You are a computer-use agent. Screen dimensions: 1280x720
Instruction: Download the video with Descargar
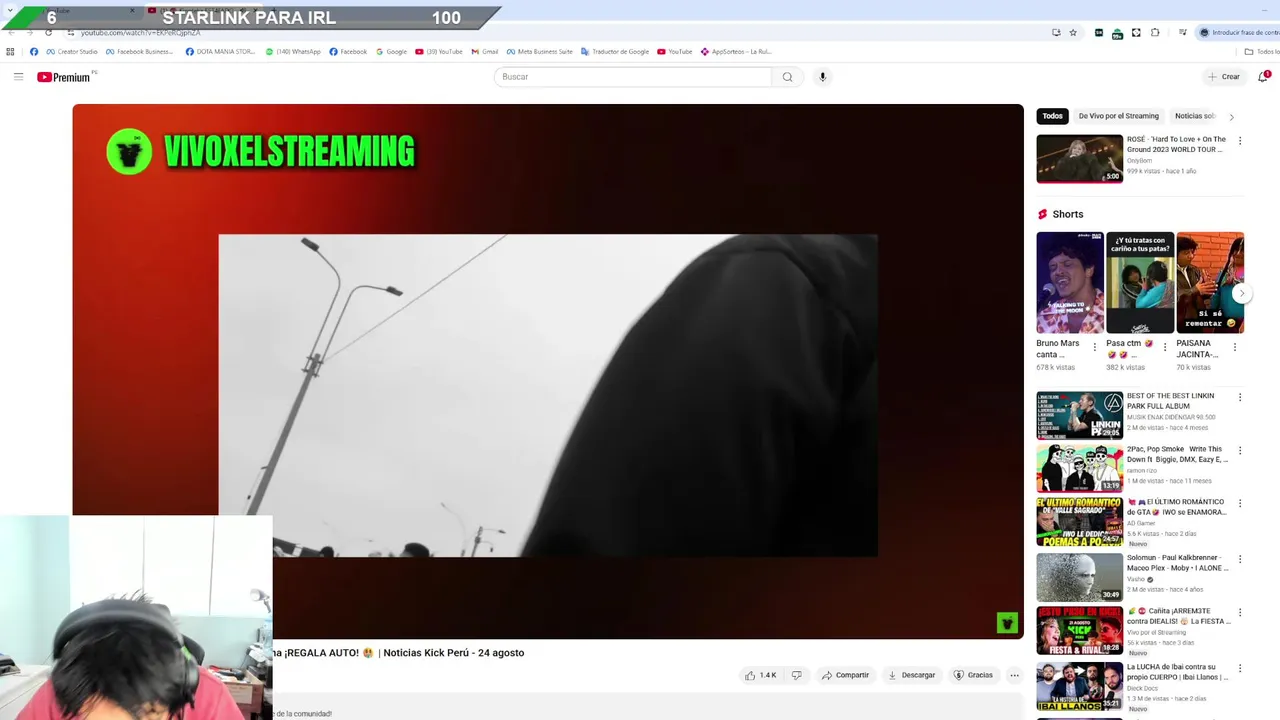(911, 675)
